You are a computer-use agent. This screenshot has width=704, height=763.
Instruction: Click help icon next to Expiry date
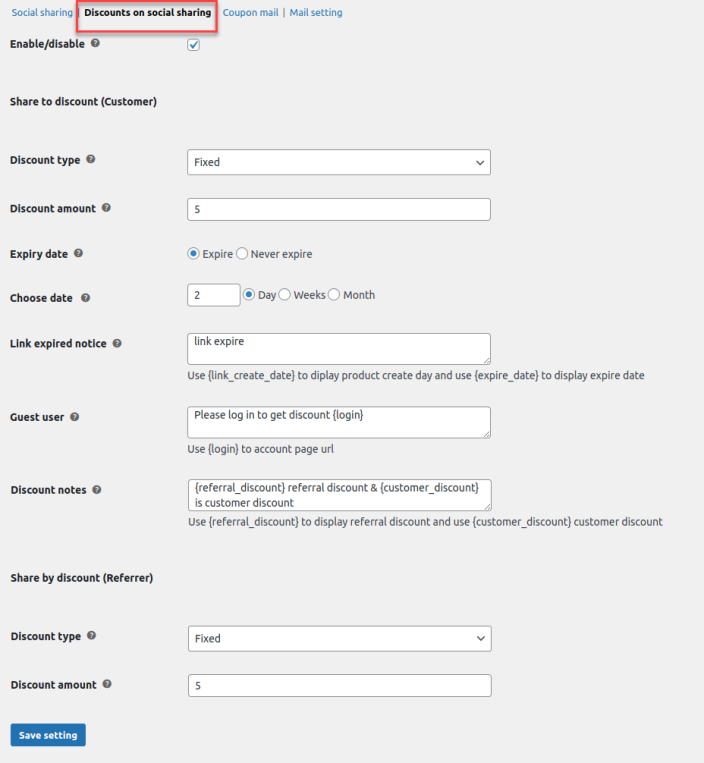tap(79, 254)
